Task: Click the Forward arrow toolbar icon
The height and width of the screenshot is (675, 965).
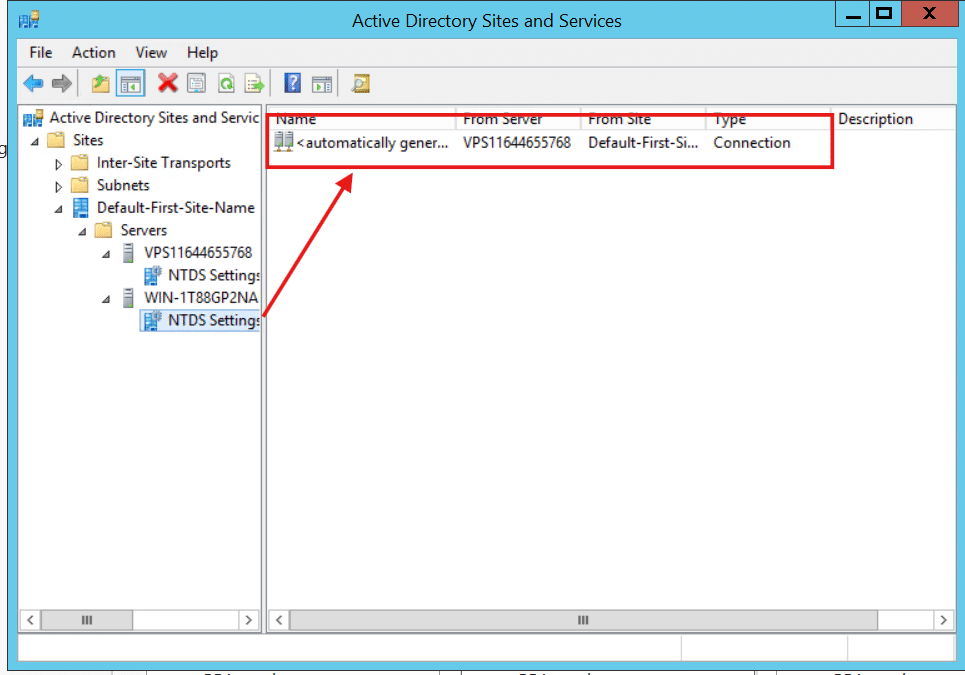Action: pyautogui.click(x=62, y=83)
